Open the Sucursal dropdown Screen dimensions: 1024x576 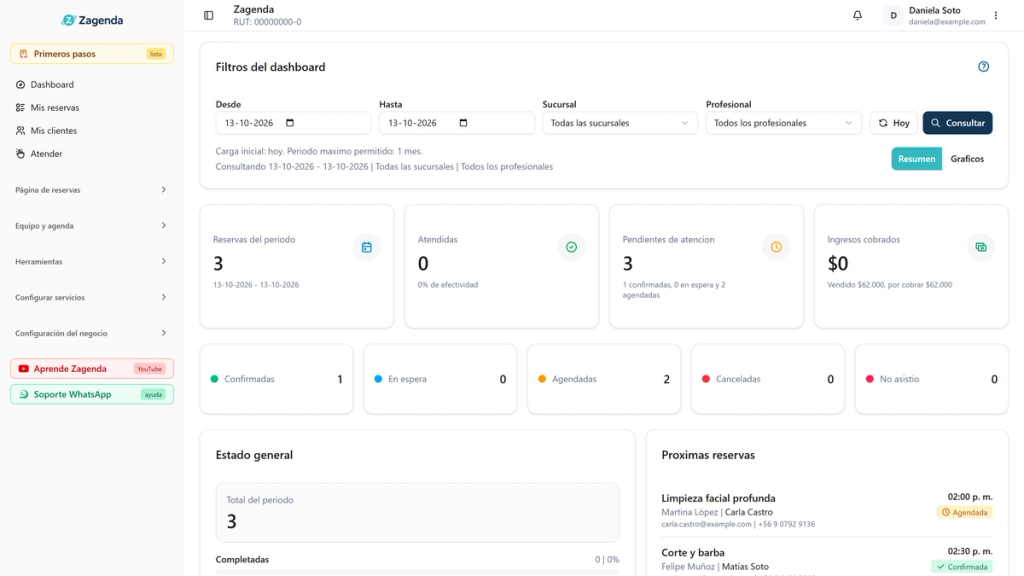[x=620, y=123]
